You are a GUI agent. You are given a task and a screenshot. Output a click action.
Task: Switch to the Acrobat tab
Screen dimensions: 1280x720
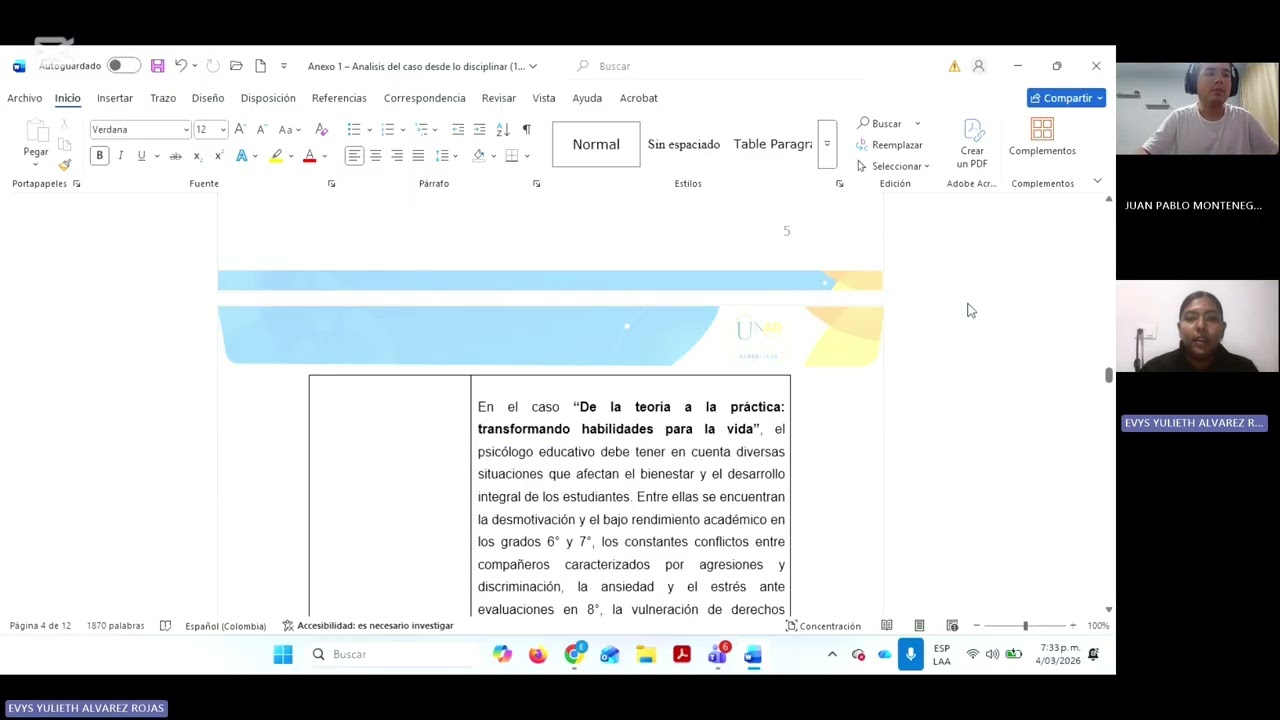(638, 98)
